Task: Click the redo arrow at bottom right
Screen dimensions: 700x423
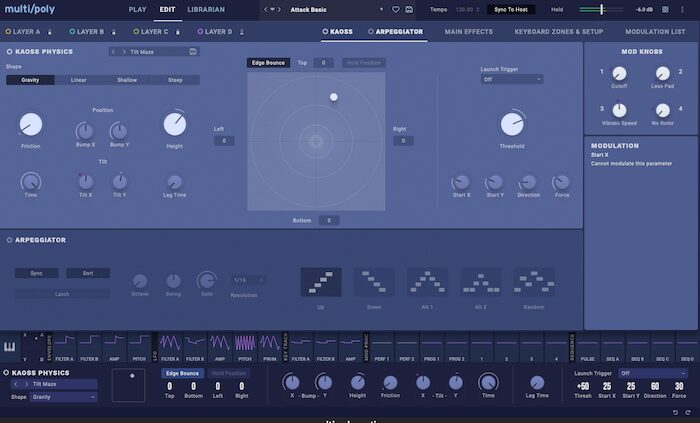Action: point(688,412)
